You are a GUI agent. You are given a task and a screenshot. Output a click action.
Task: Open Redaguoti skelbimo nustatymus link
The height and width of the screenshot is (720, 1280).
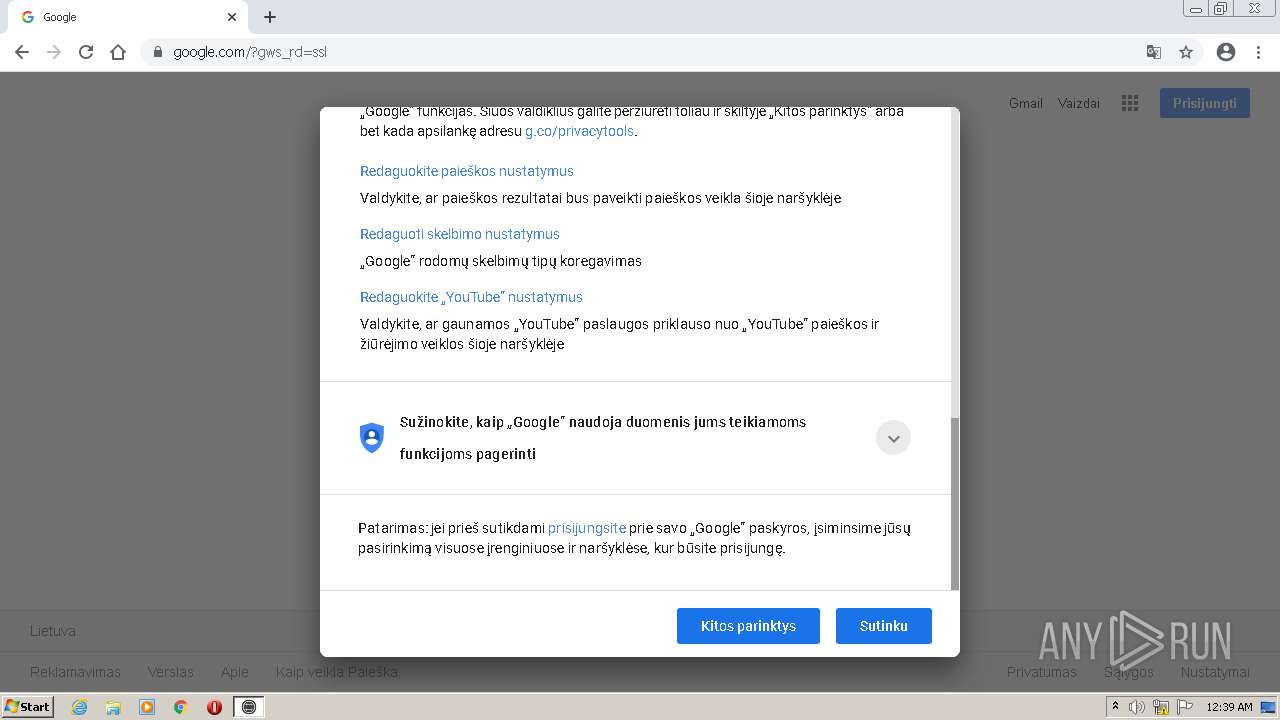460,234
